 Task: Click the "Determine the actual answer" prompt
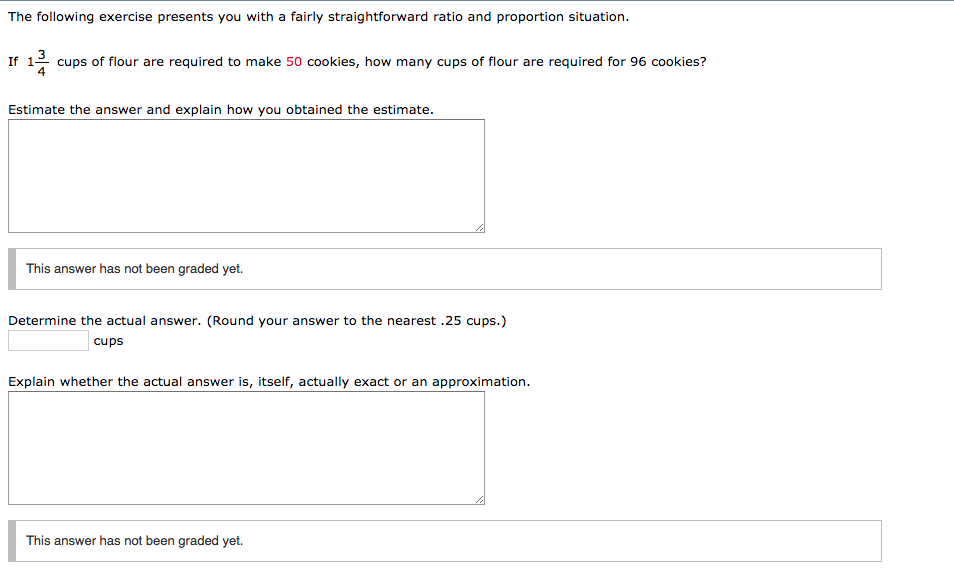click(105, 321)
